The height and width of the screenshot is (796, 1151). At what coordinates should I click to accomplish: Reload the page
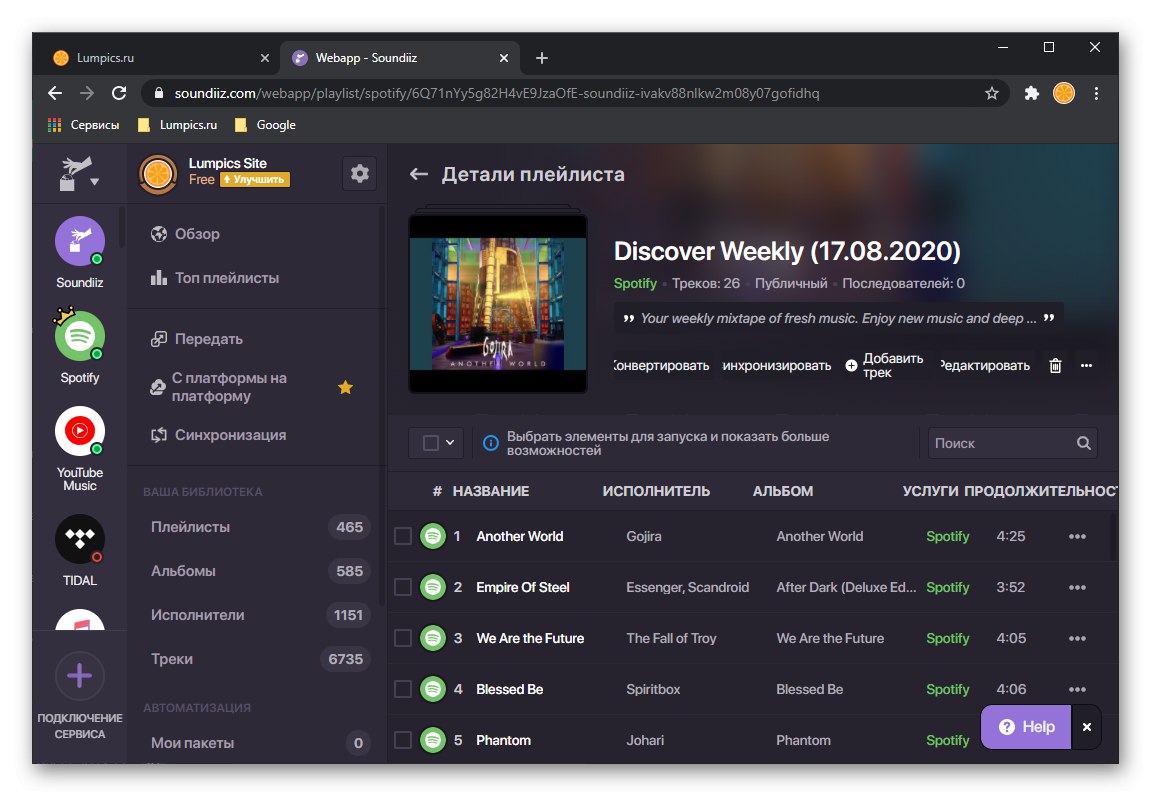pos(119,93)
